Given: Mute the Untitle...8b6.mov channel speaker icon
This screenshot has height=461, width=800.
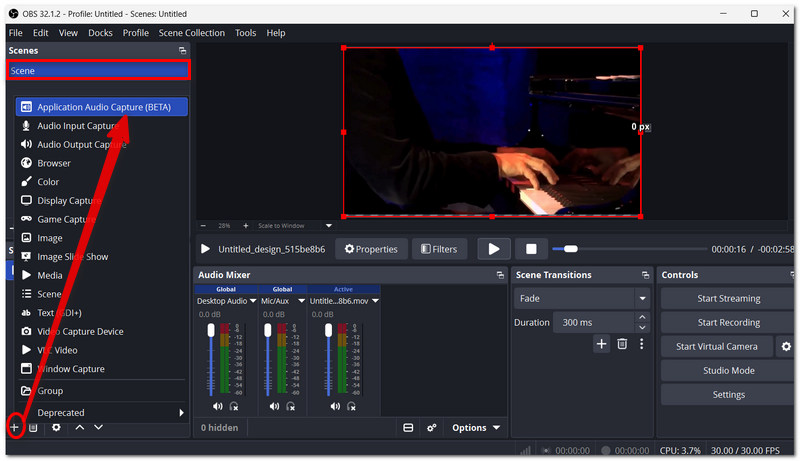Looking at the screenshot, I should pos(335,406).
